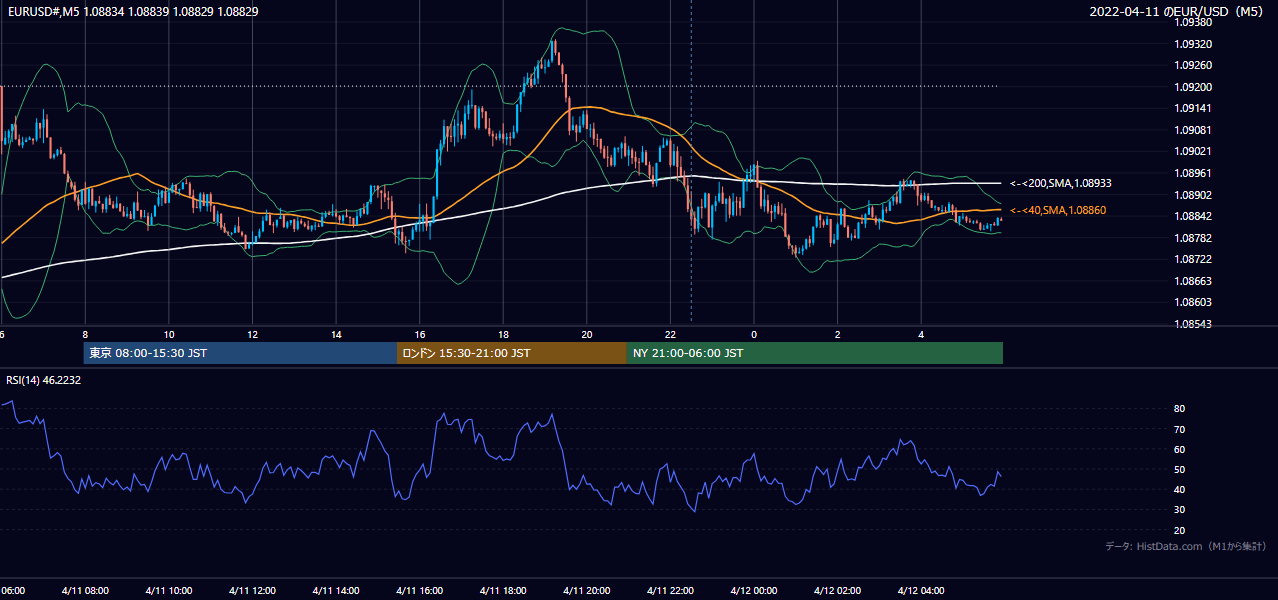Viewport: 1278px width, 600px height.
Task: Click the 4/11 18:00 date axis label
Action: [503, 591]
